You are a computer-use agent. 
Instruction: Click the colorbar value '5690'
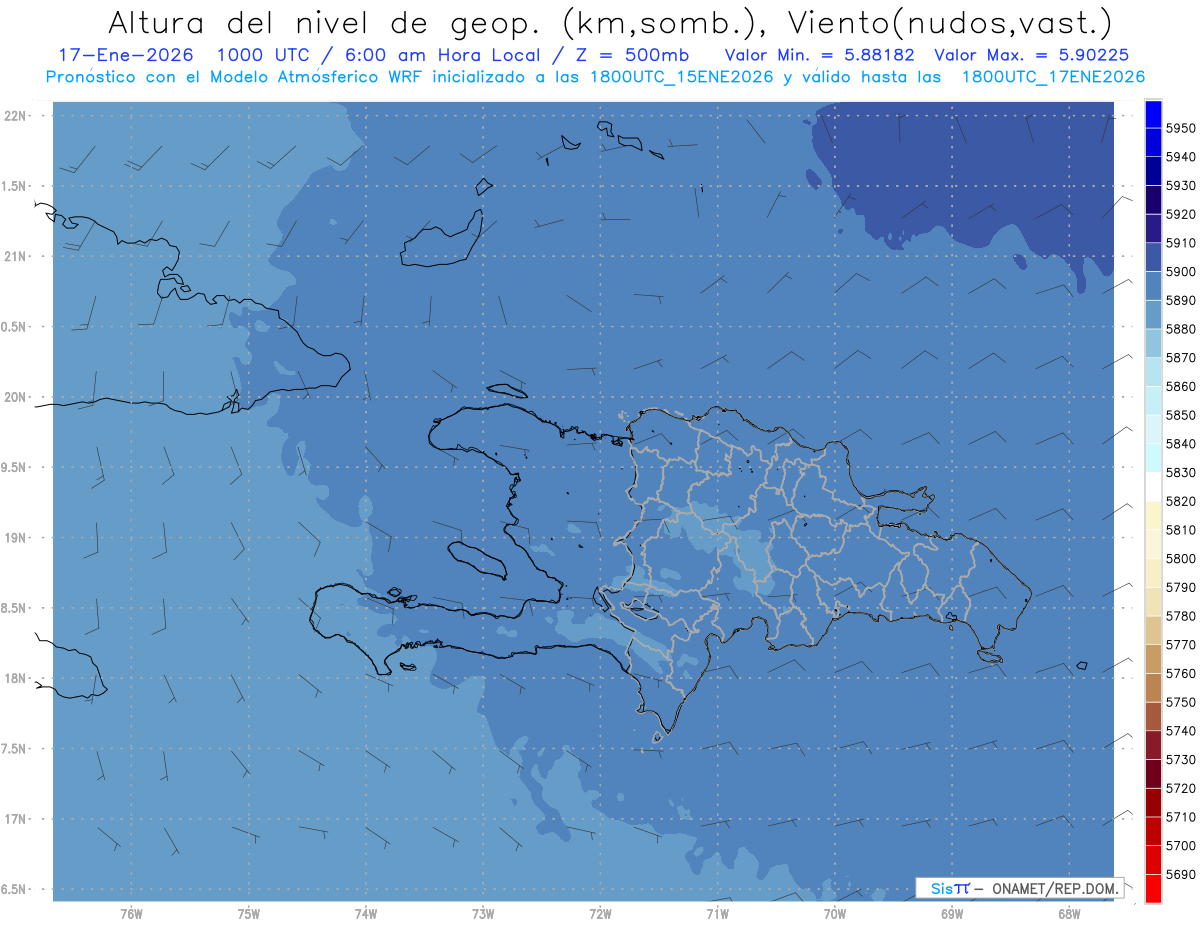[1180, 874]
